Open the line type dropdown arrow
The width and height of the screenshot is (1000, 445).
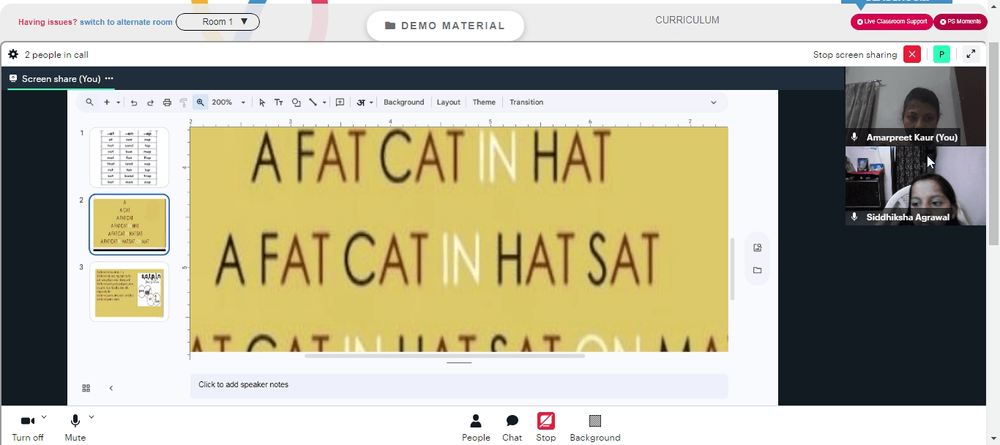325,102
